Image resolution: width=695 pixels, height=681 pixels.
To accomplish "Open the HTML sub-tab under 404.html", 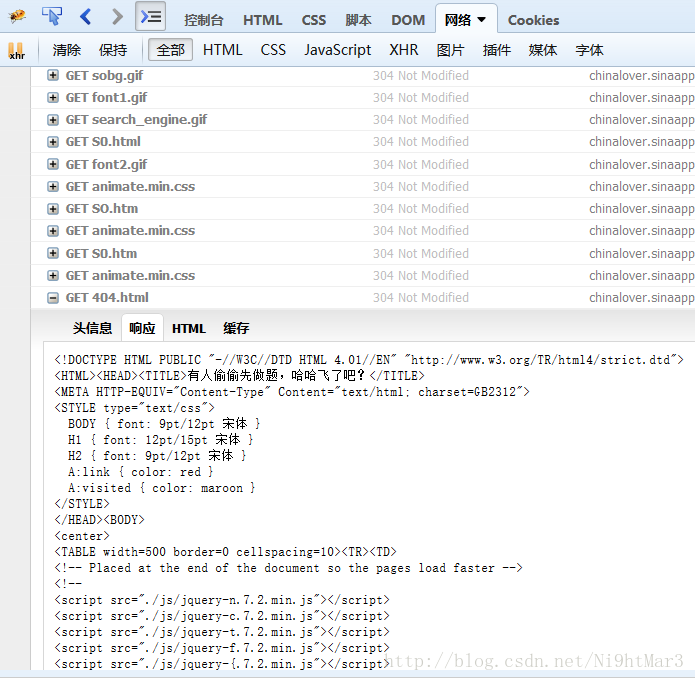I will click(x=189, y=329).
